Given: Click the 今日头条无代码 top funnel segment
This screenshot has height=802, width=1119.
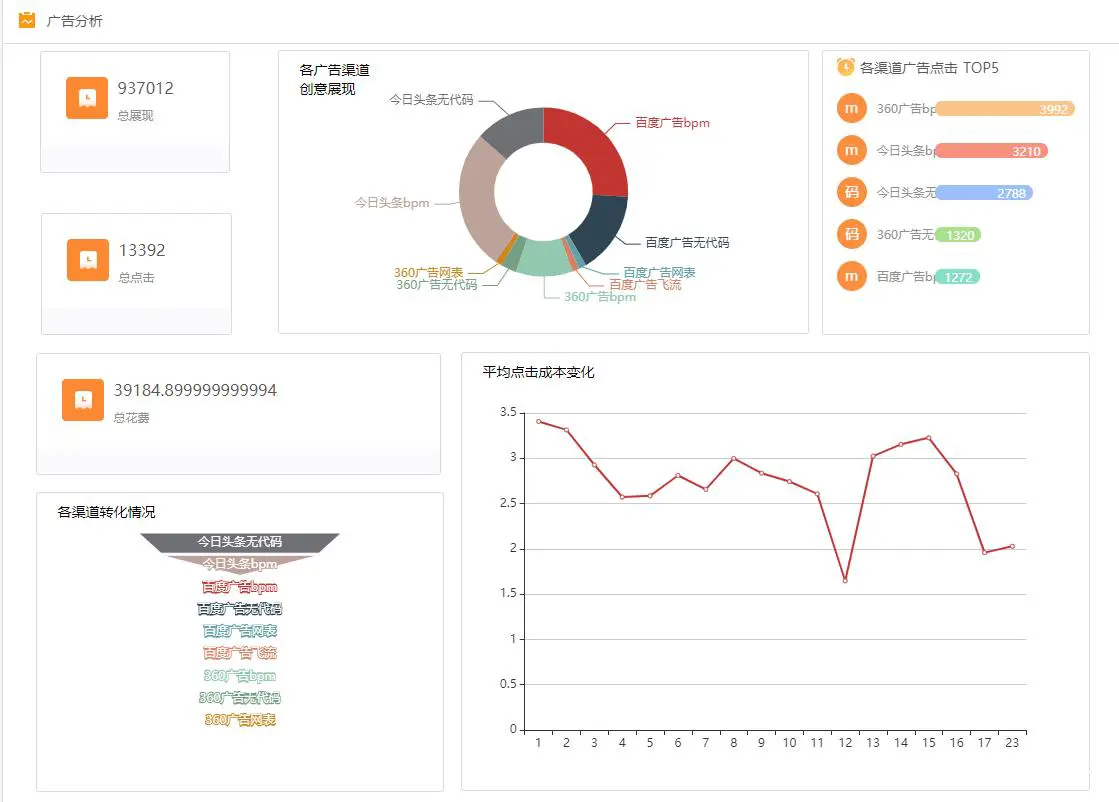Looking at the screenshot, I should 240,542.
